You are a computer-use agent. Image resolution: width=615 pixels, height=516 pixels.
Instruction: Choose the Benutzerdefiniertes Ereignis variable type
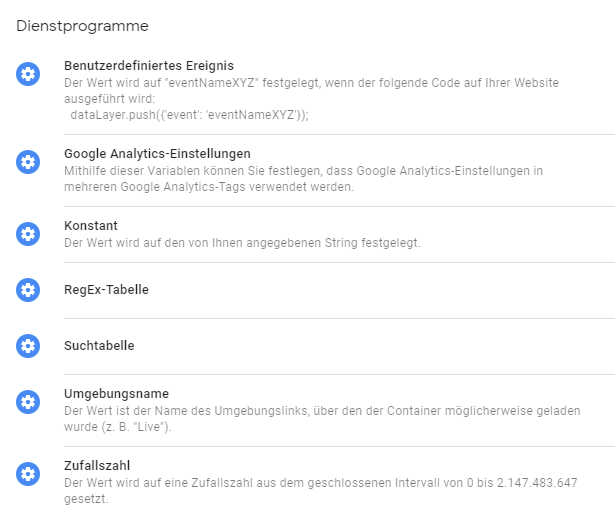click(x=149, y=65)
